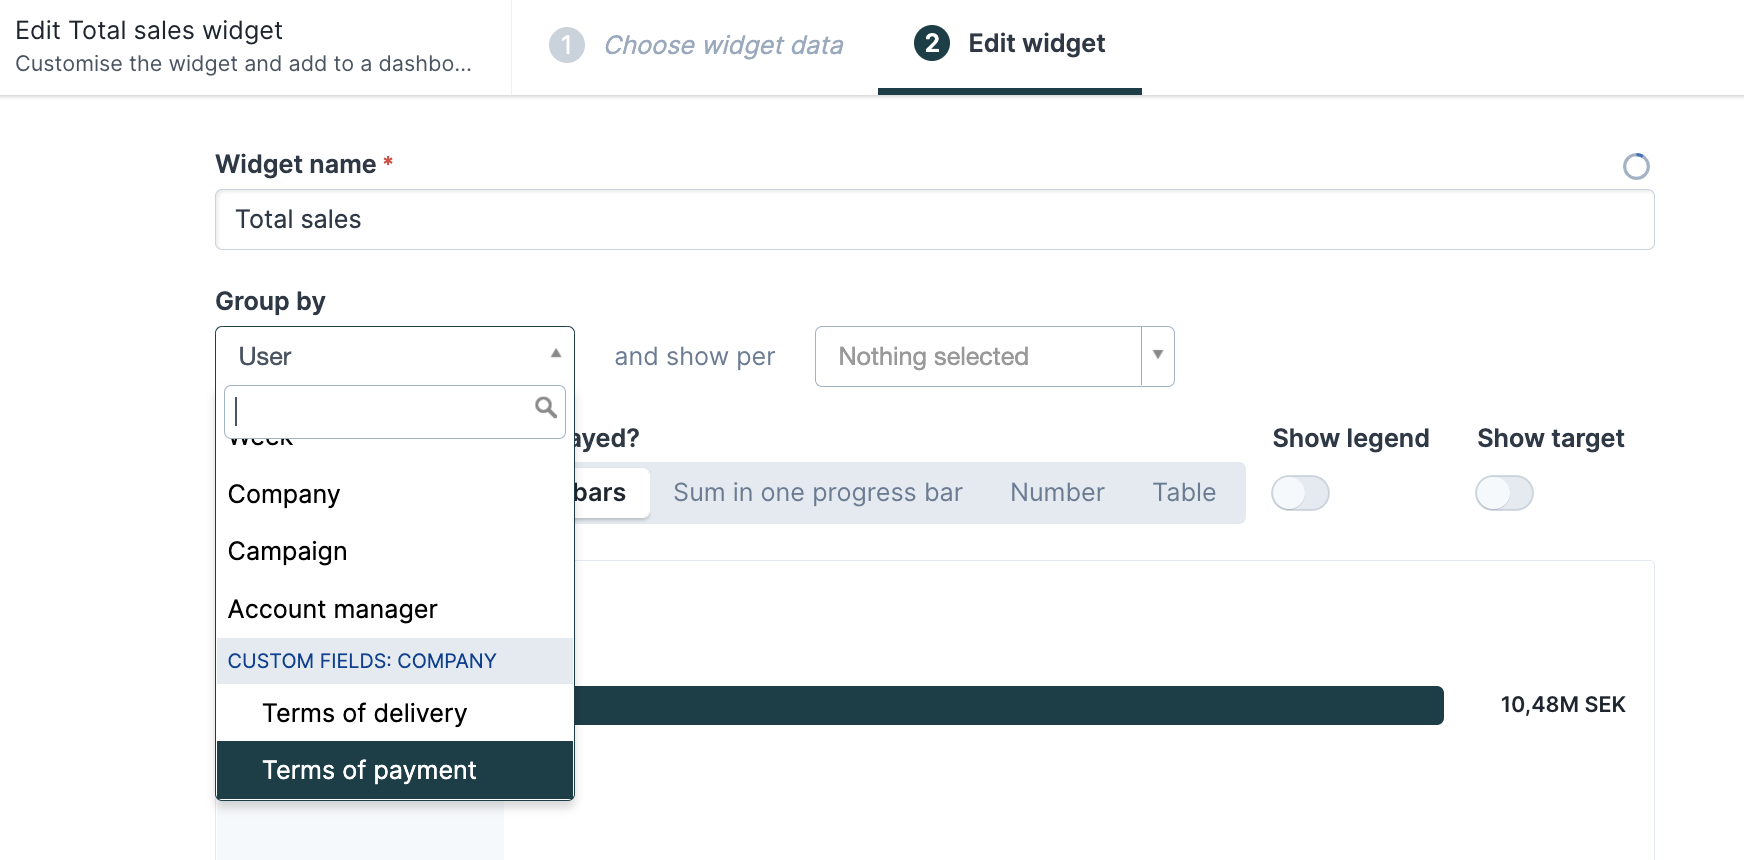Choose Company in Group by list
This screenshot has height=860, width=1744.
395,494
